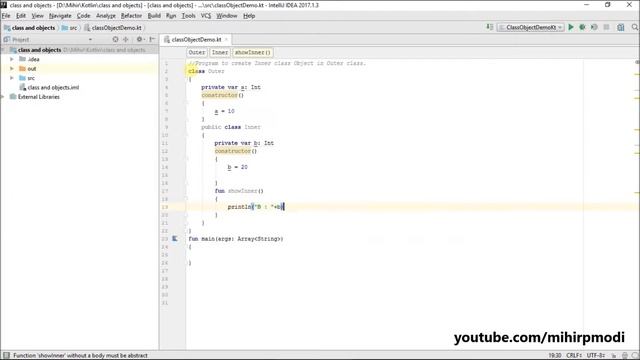Open the View menu

pyautogui.click(x=38, y=16)
